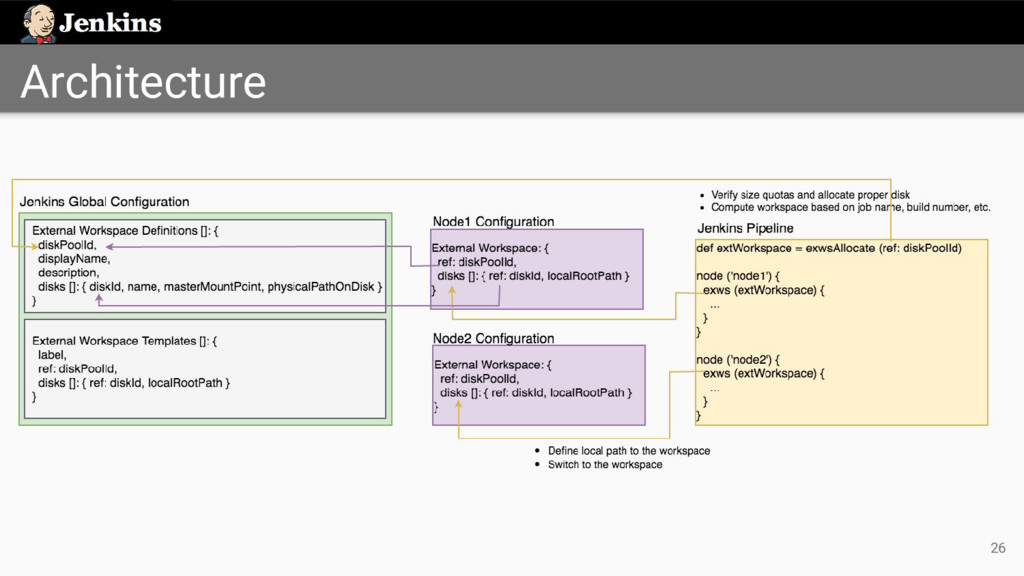
Task: Click the displayName, field line
Action: [74, 259]
